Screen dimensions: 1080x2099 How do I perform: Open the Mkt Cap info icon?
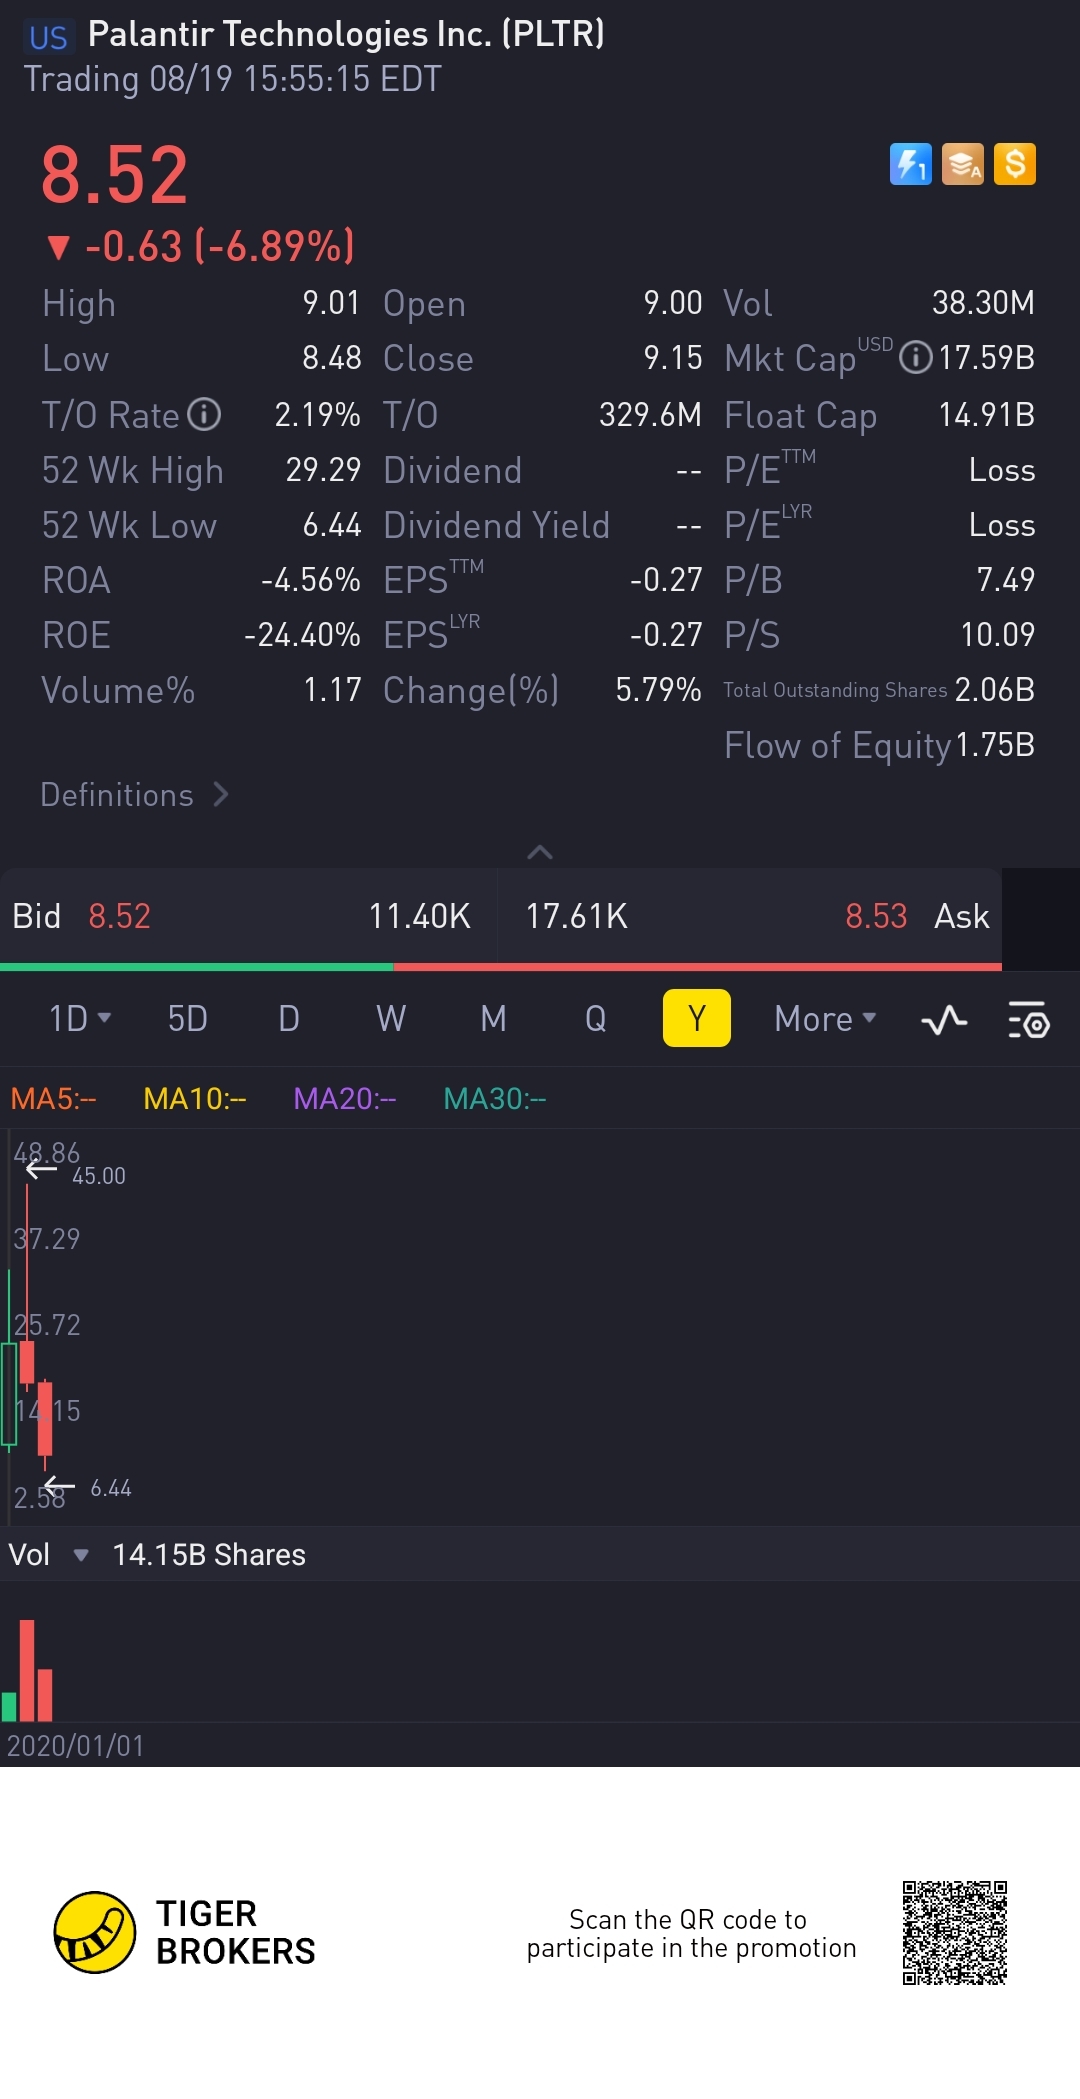pyautogui.click(x=915, y=358)
